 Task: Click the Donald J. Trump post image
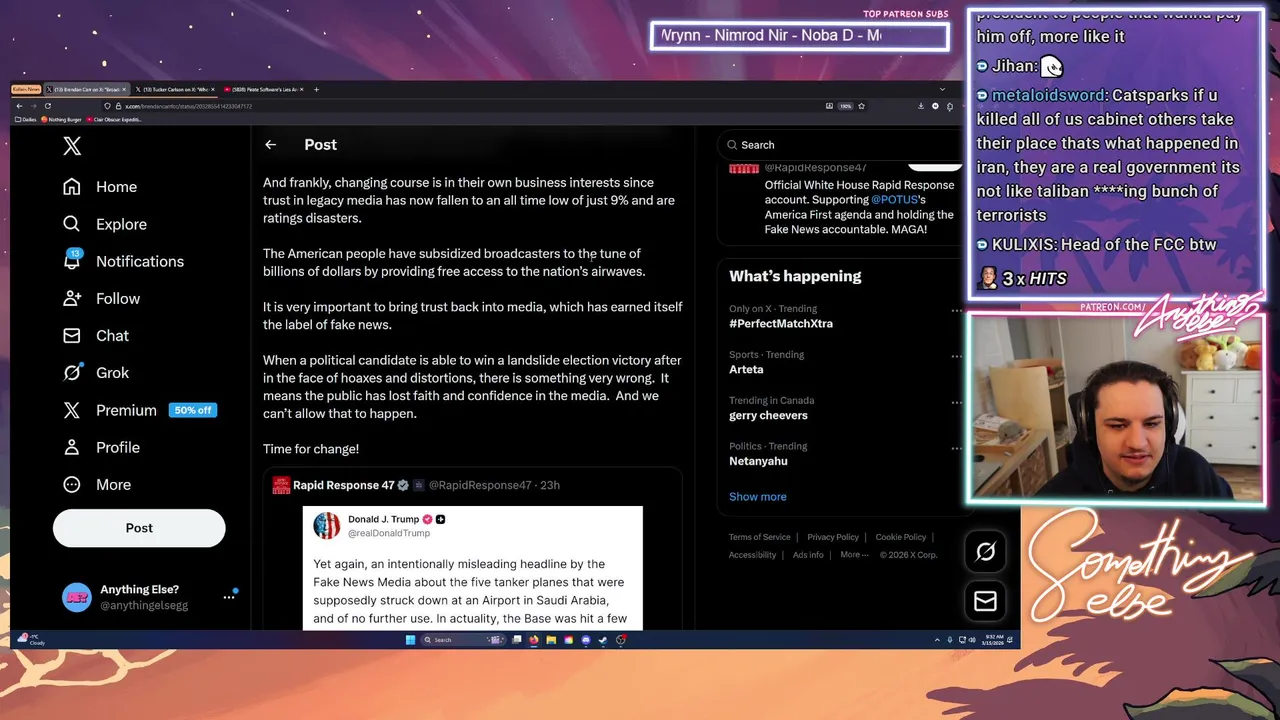[x=473, y=568]
